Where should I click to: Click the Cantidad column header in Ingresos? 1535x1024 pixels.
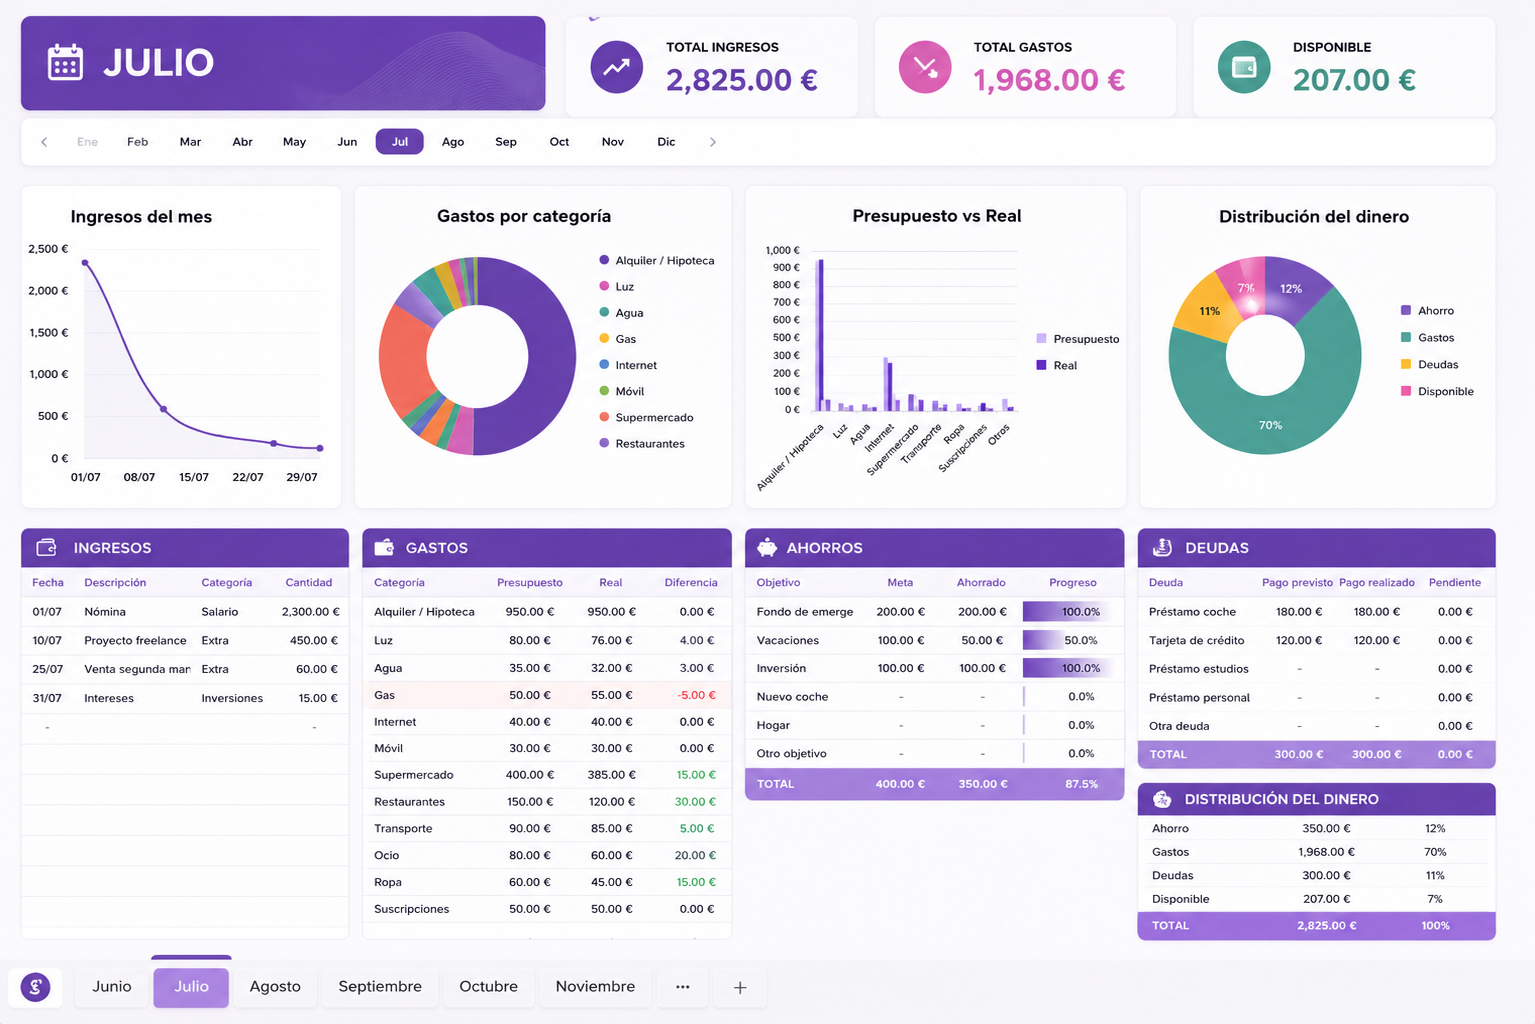pyautogui.click(x=309, y=583)
